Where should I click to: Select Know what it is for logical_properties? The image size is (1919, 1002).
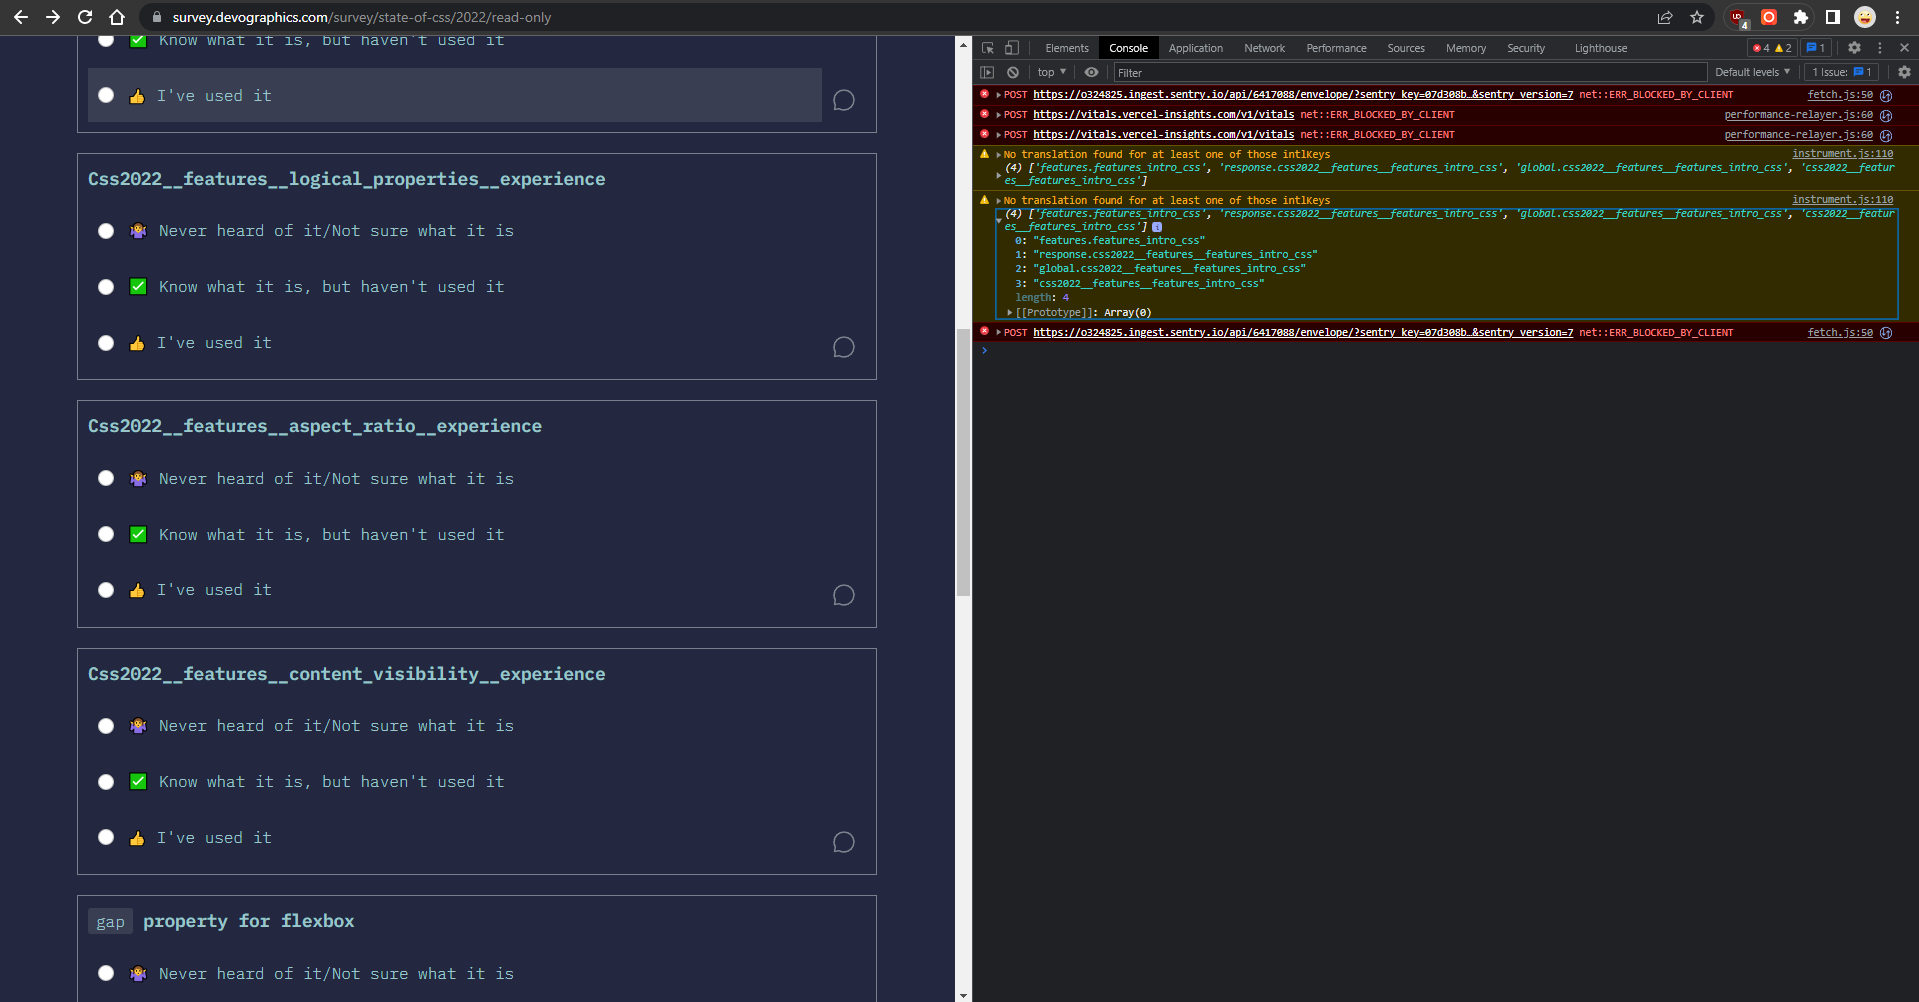106,287
